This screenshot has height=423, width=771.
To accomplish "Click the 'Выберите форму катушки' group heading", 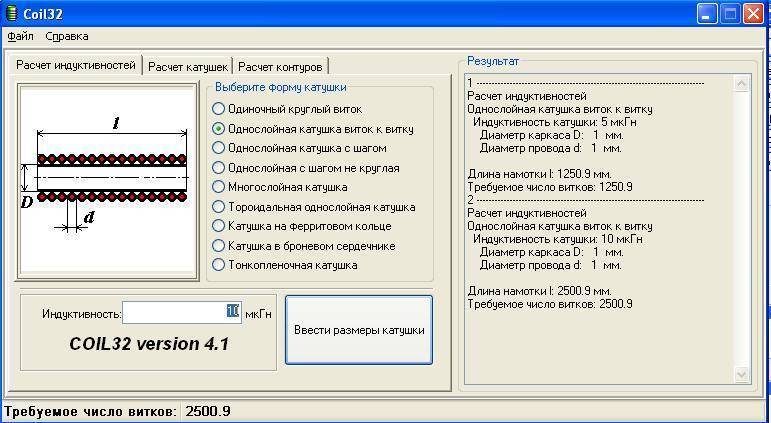I will pos(281,87).
